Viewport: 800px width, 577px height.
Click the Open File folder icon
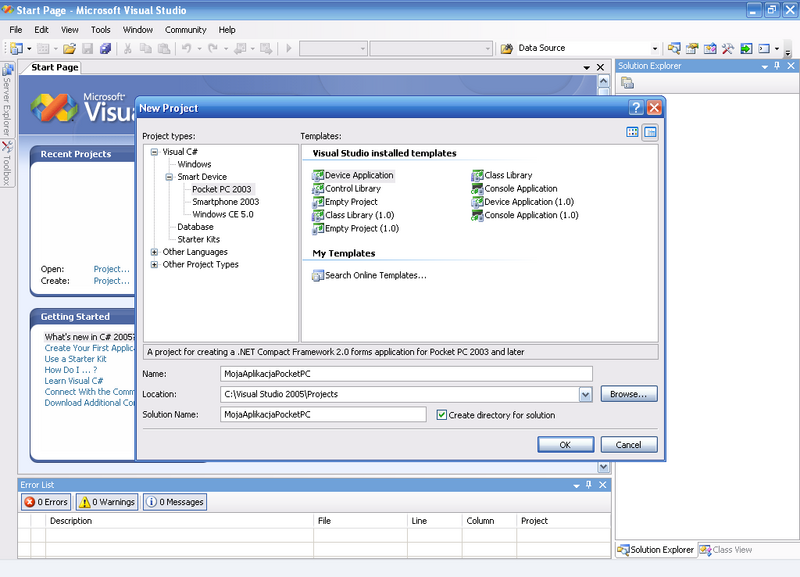69,48
